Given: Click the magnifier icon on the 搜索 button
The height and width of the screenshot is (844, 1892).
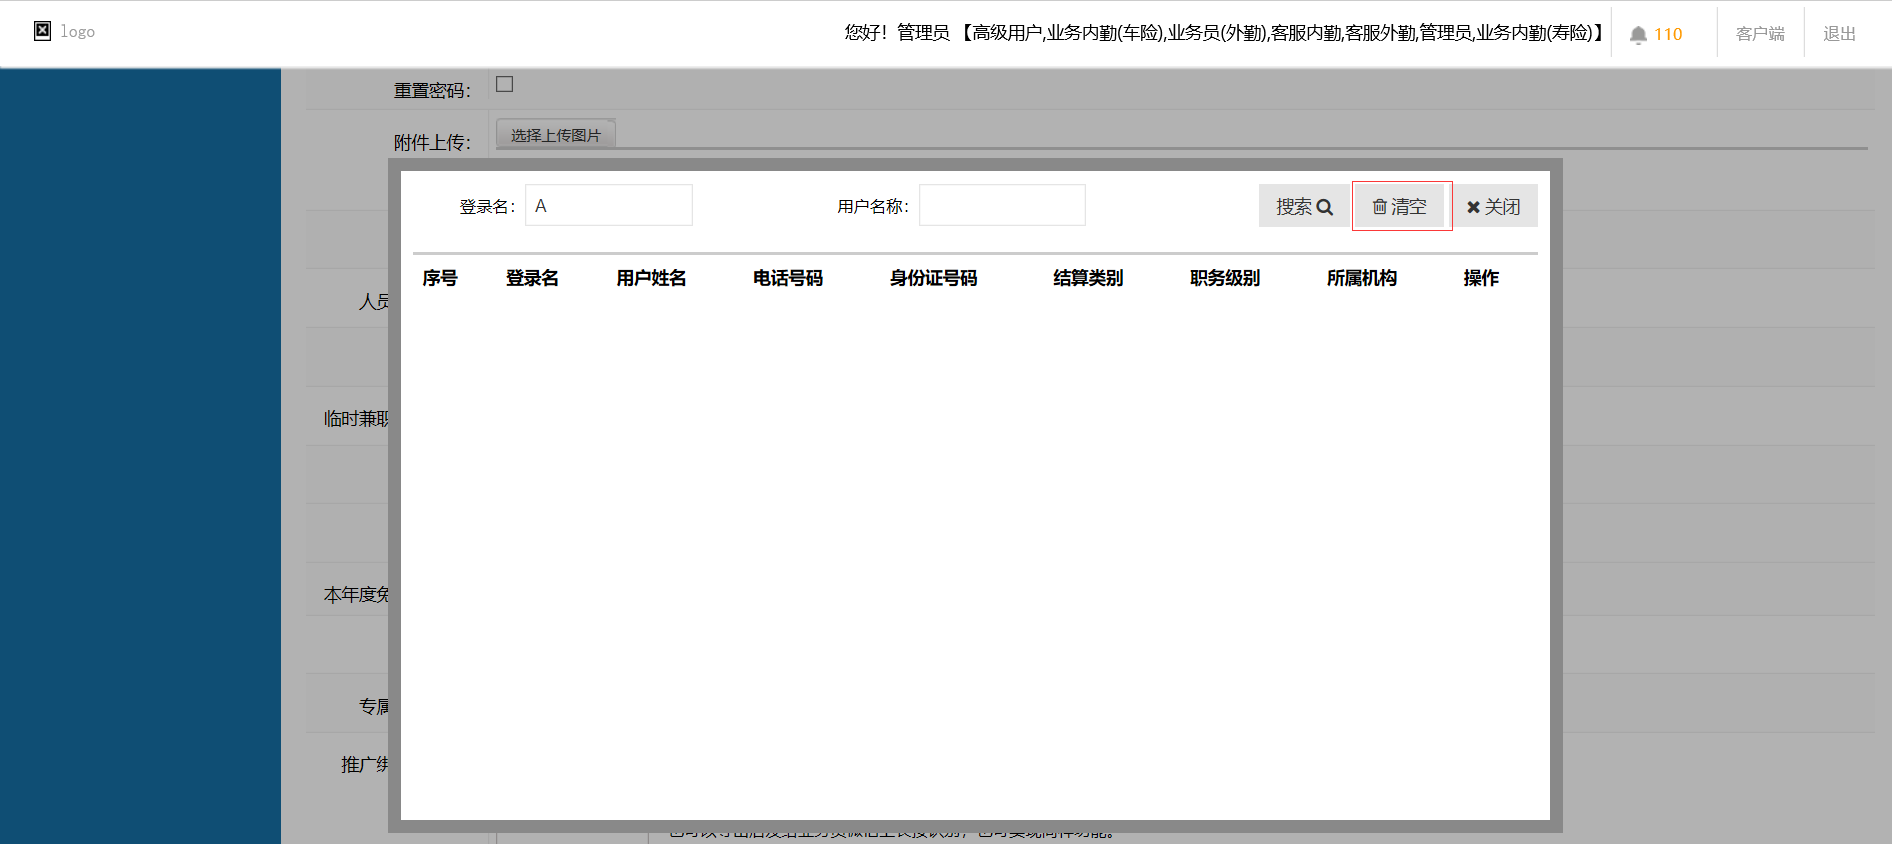Looking at the screenshot, I should pyautogui.click(x=1325, y=207).
